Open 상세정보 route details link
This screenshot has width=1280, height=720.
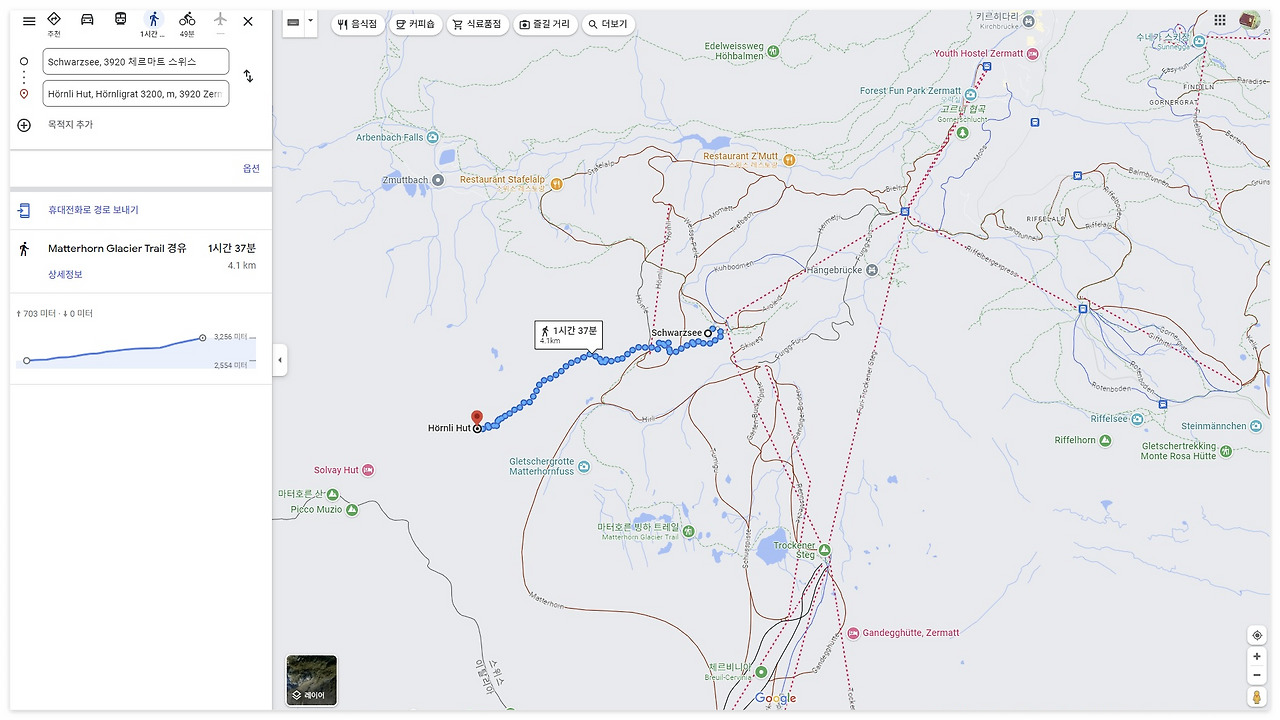pyautogui.click(x=65, y=275)
